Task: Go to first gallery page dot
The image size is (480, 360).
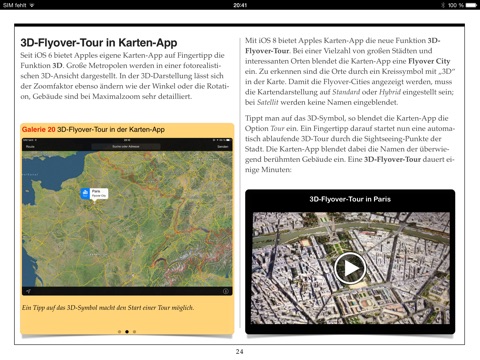Action: (119, 332)
